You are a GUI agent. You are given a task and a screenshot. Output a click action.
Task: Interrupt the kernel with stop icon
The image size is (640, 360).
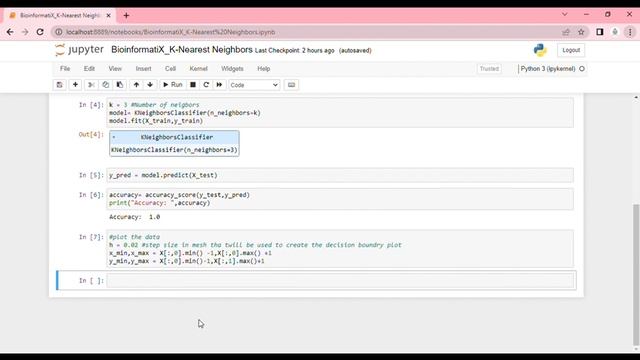click(x=193, y=85)
